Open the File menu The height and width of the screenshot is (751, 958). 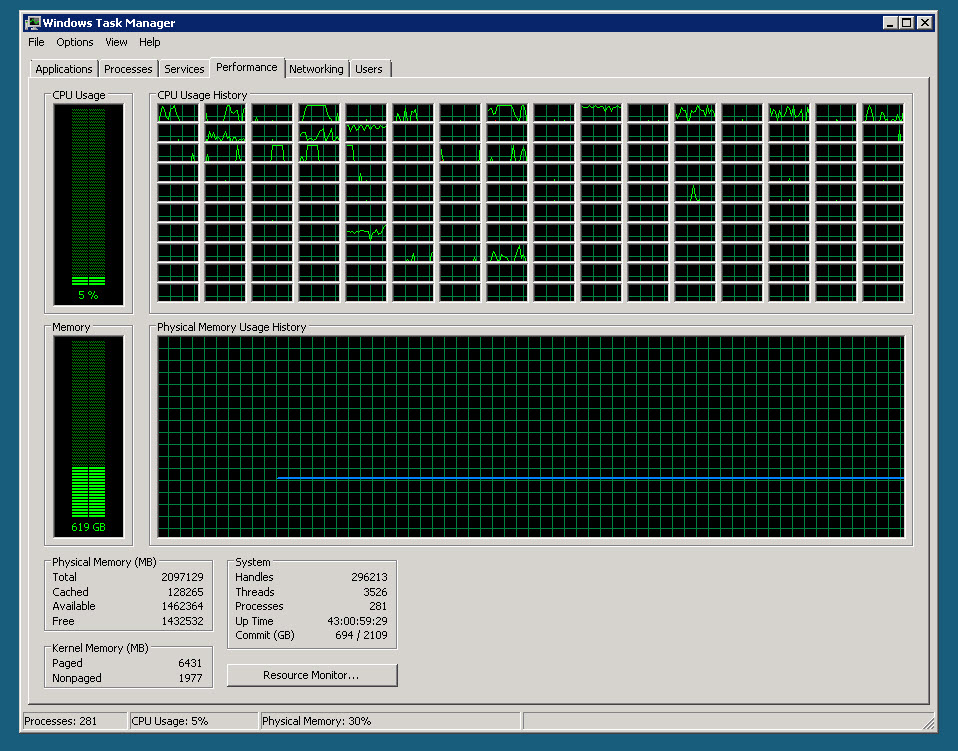[36, 42]
